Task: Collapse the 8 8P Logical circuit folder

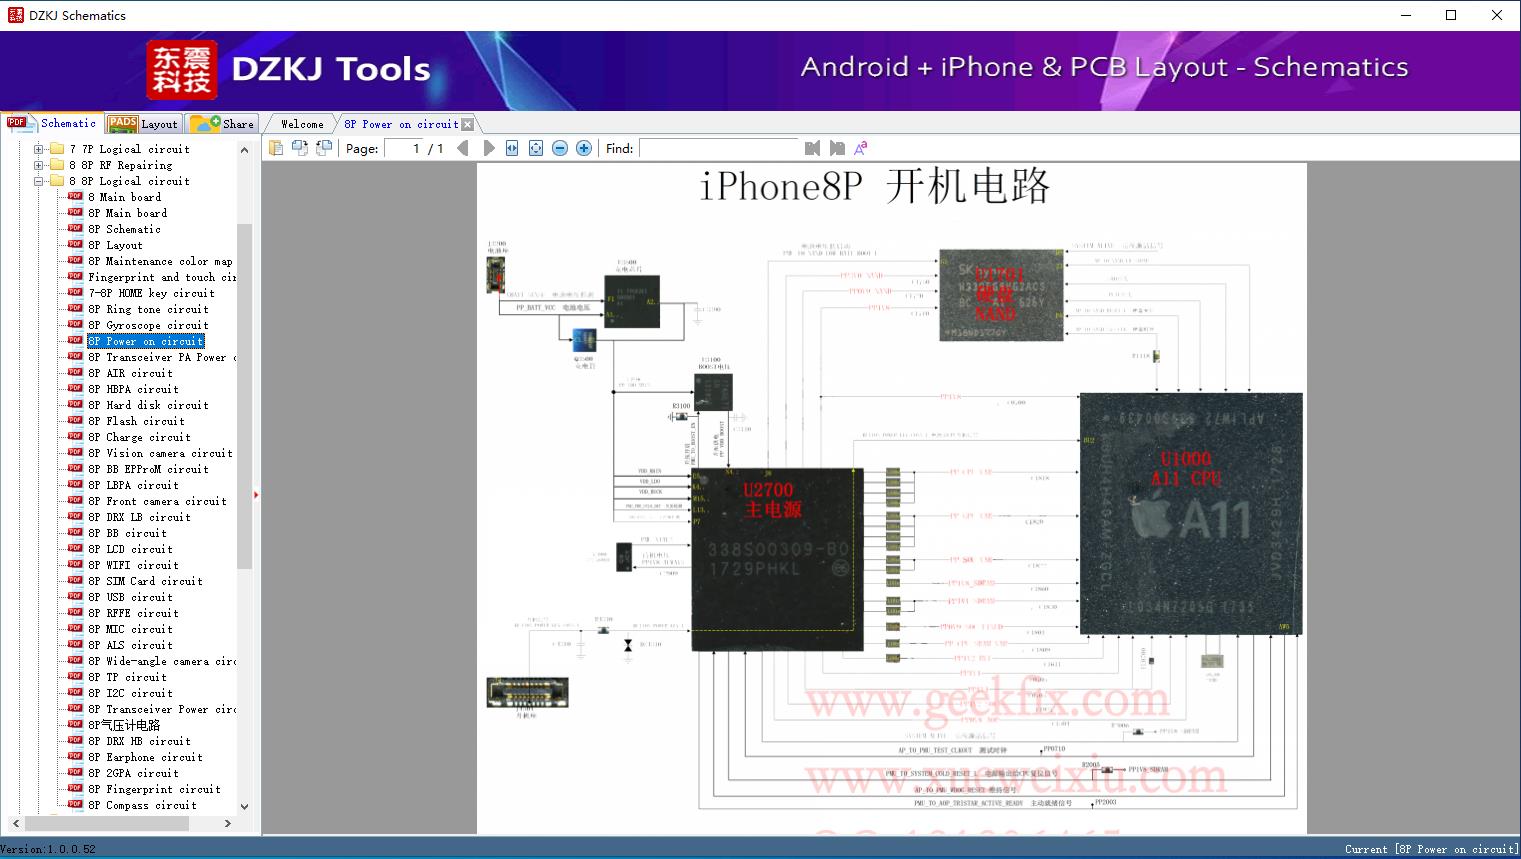Action: click(x=39, y=181)
